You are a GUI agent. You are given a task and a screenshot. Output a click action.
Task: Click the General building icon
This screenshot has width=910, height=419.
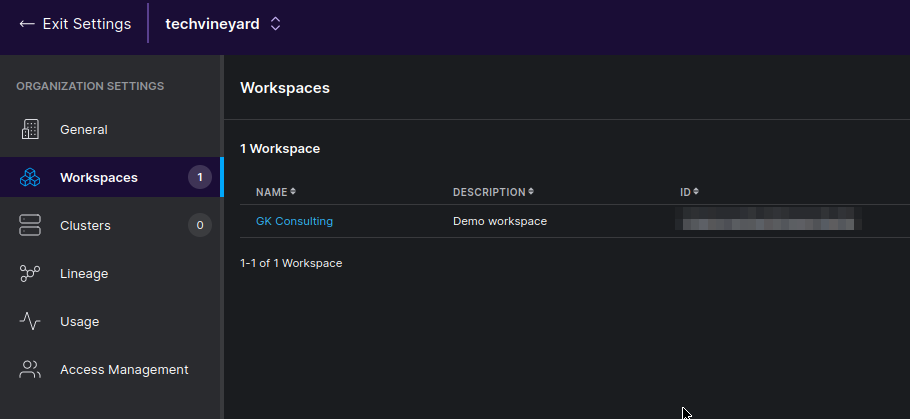coord(30,129)
